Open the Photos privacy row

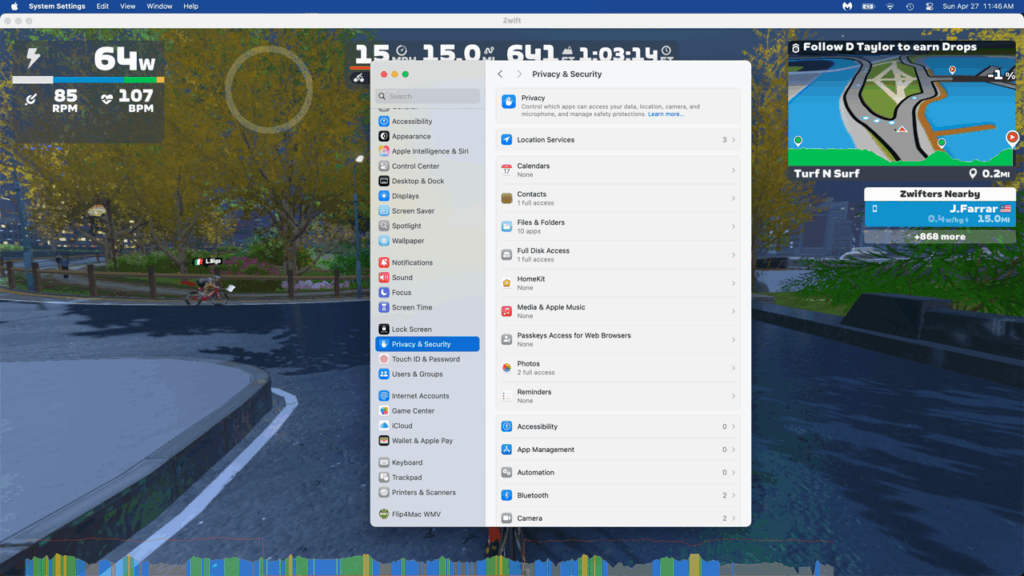tap(618, 368)
